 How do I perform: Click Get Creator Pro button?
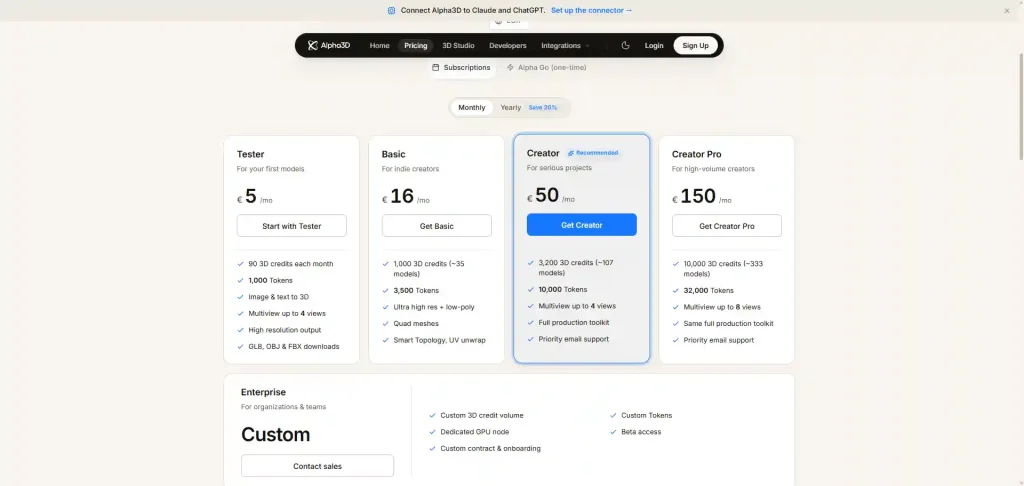click(727, 226)
